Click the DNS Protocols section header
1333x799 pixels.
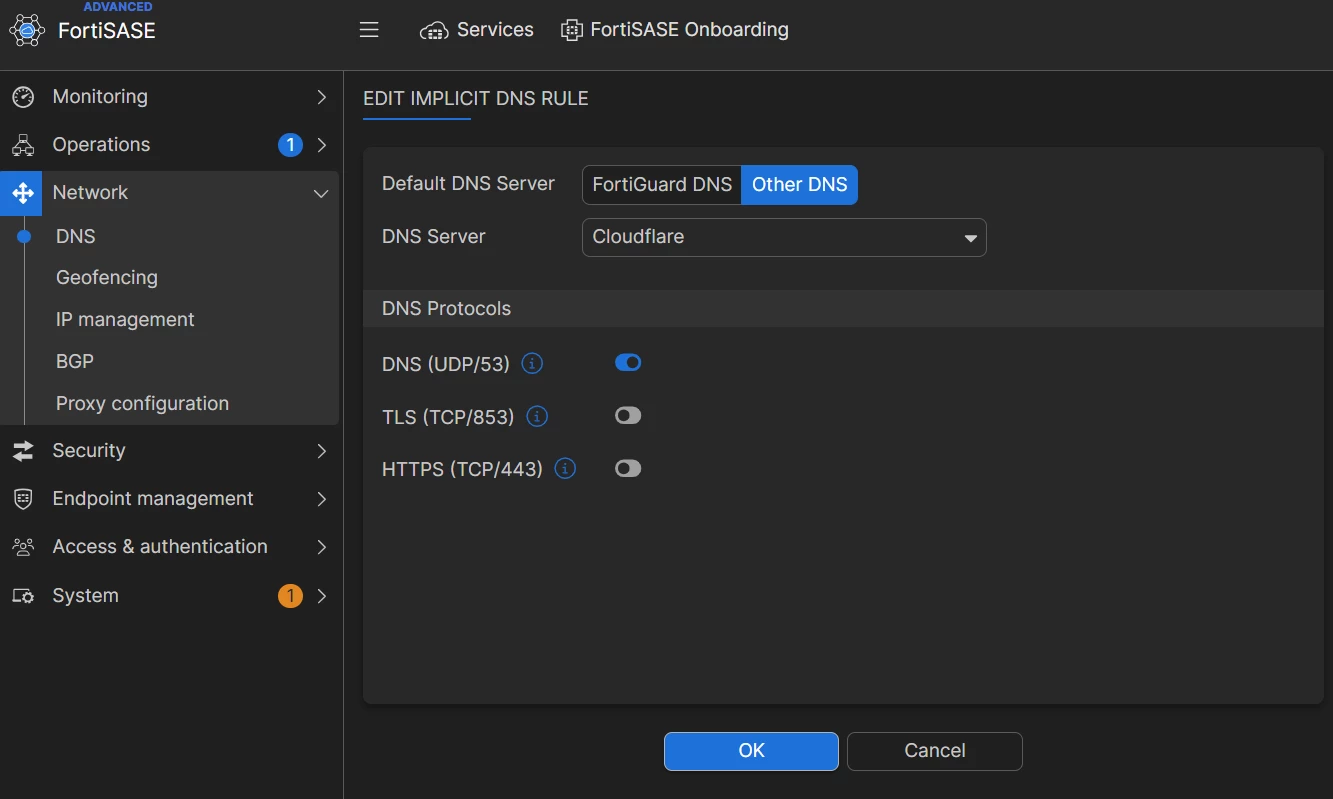(446, 309)
